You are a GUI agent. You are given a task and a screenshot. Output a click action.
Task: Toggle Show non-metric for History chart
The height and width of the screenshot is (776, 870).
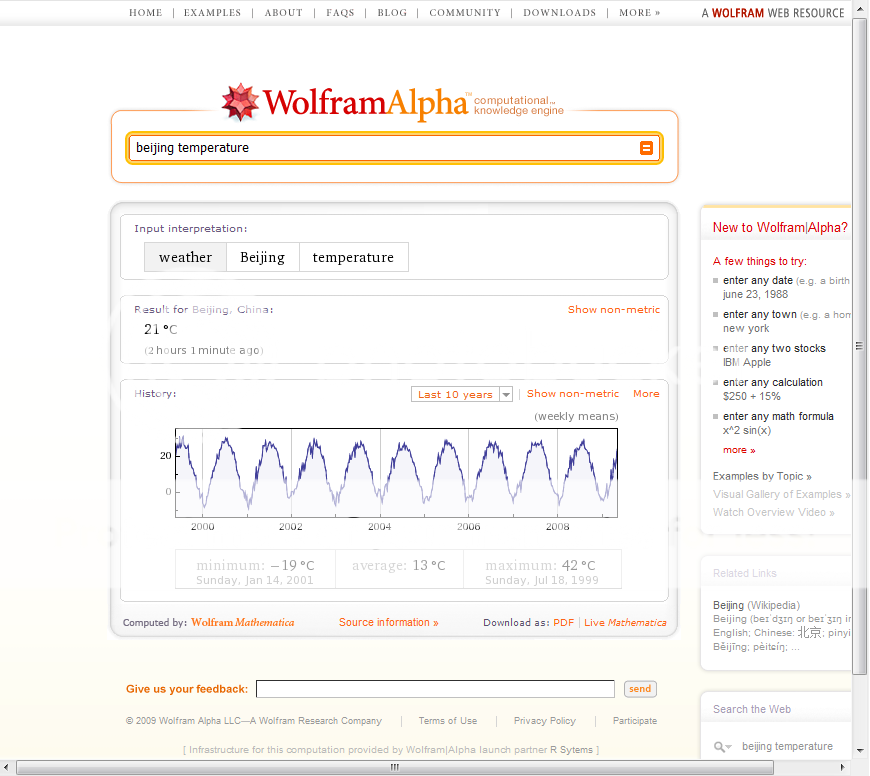(572, 394)
